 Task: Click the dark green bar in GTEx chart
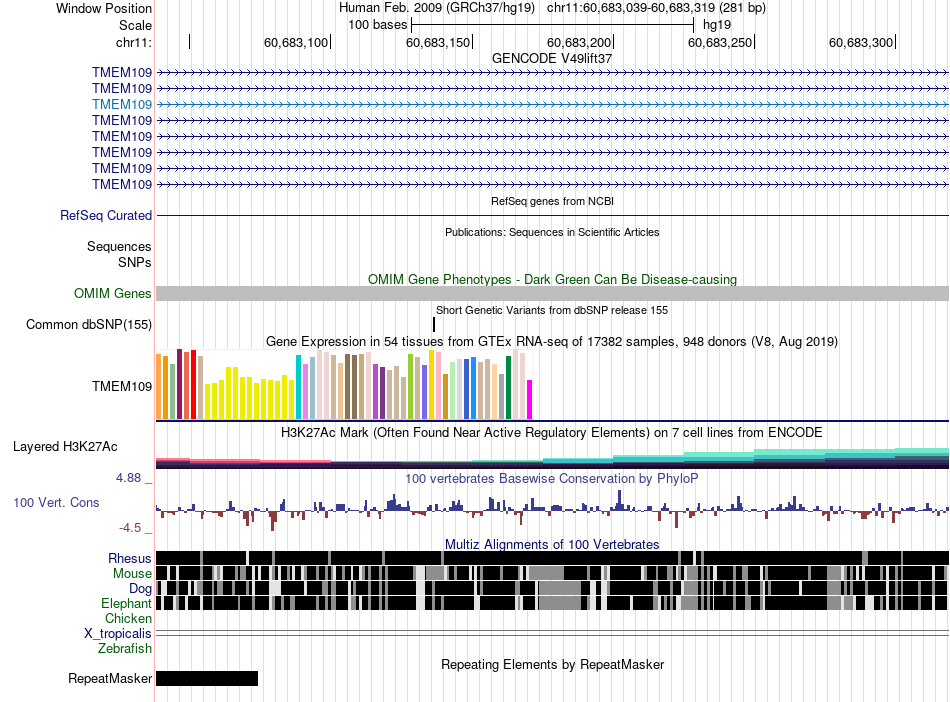click(508, 388)
